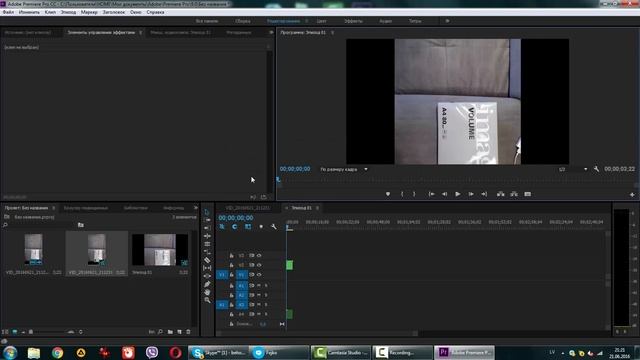Toggle nest sequences insert mode button
The width and height of the screenshot is (640, 360).
222,227
